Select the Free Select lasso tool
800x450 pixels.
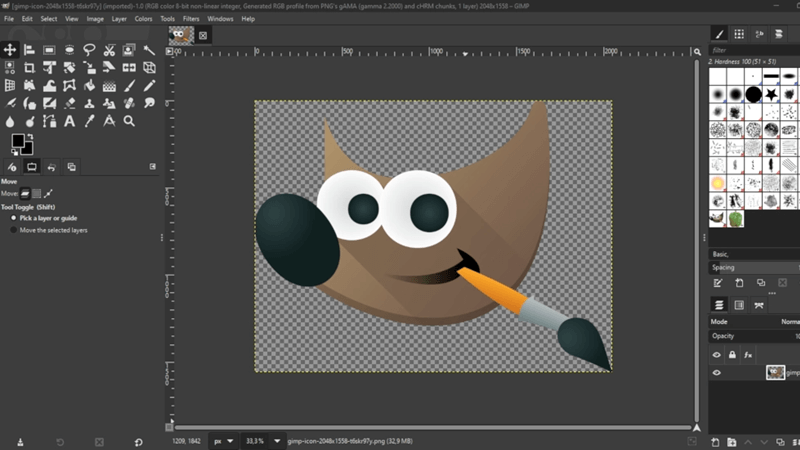pyautogui.click(x=89, y=49)
